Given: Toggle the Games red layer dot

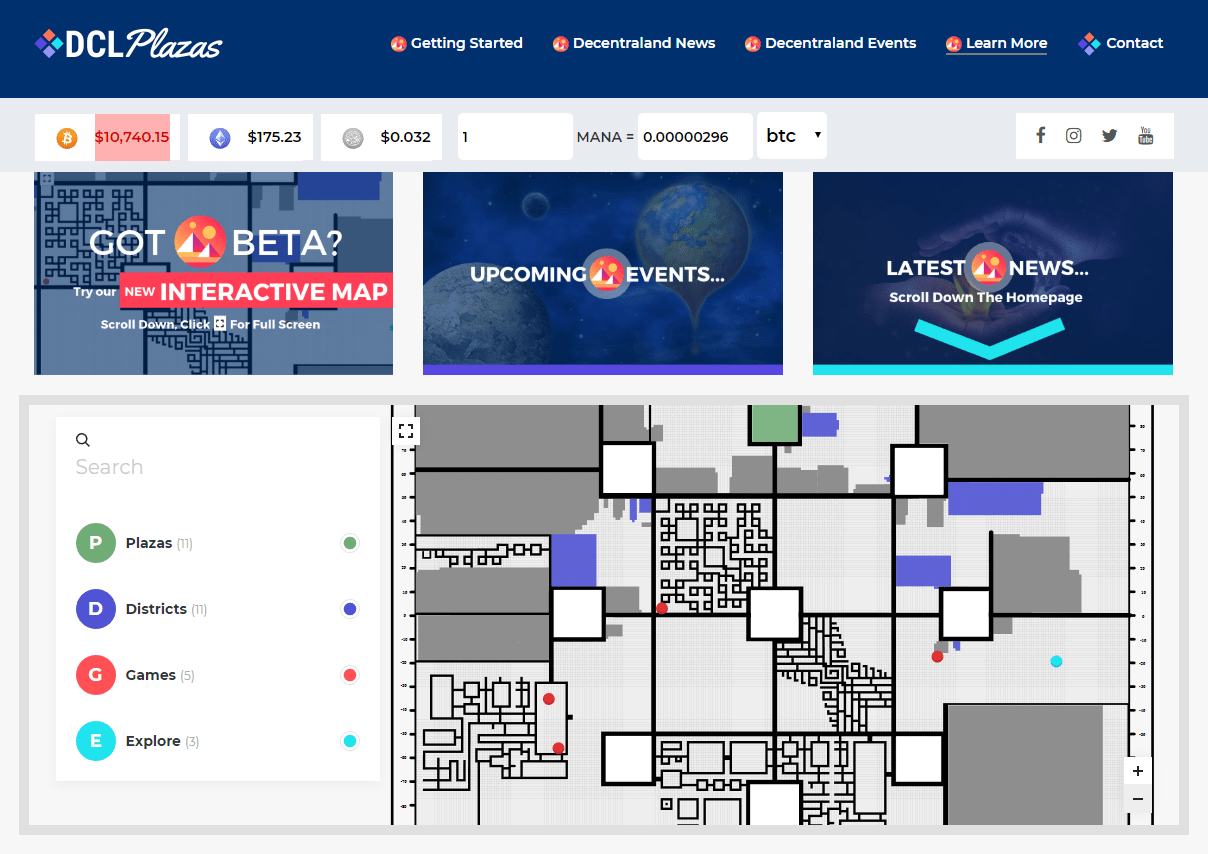Looking at the screenshot, I should tap(350, 675).
